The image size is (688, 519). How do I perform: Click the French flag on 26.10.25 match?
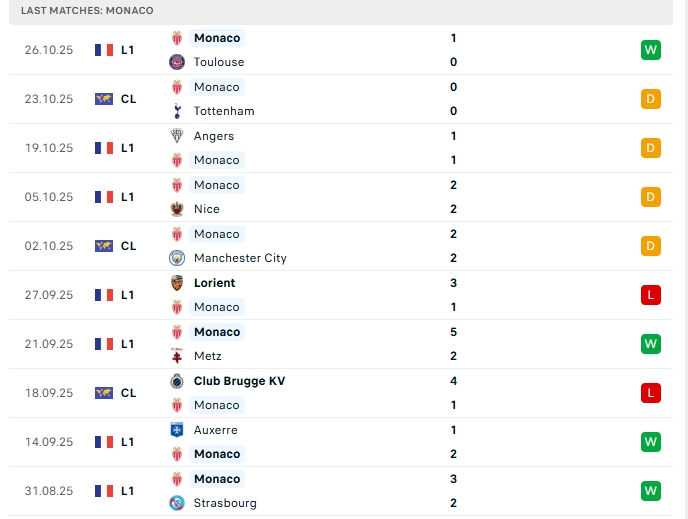(104, 50)
